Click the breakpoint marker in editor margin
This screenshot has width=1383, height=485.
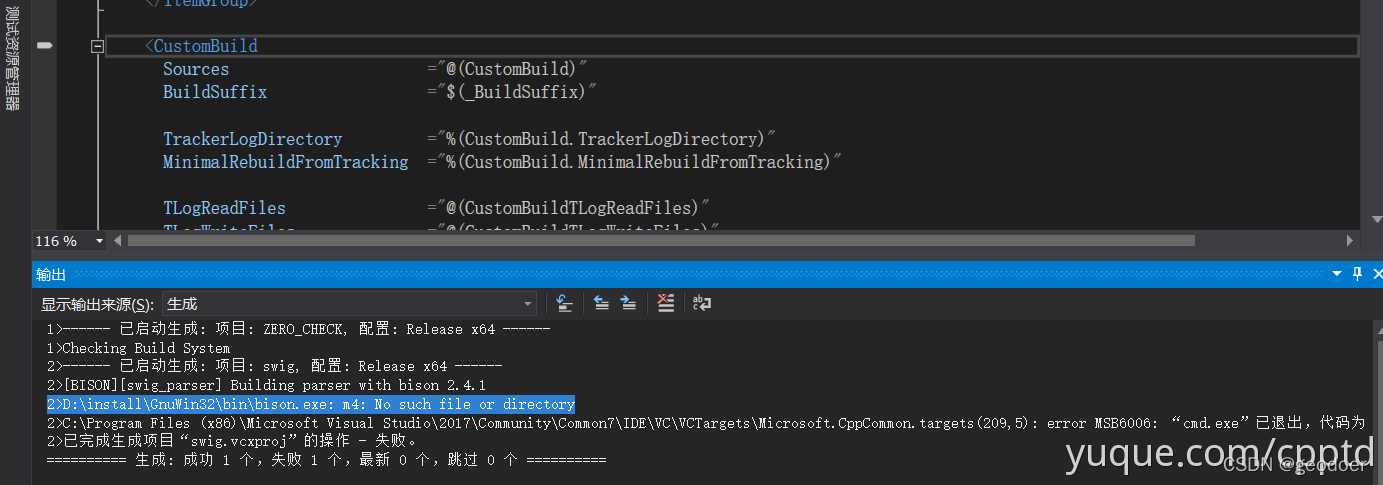pyautogui.click(x=43, y=46)
